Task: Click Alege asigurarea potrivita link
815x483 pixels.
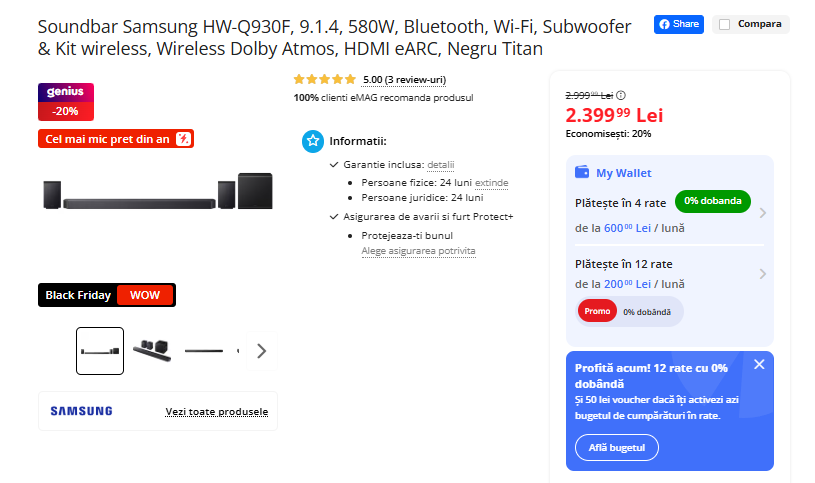Action: (418, 251)
